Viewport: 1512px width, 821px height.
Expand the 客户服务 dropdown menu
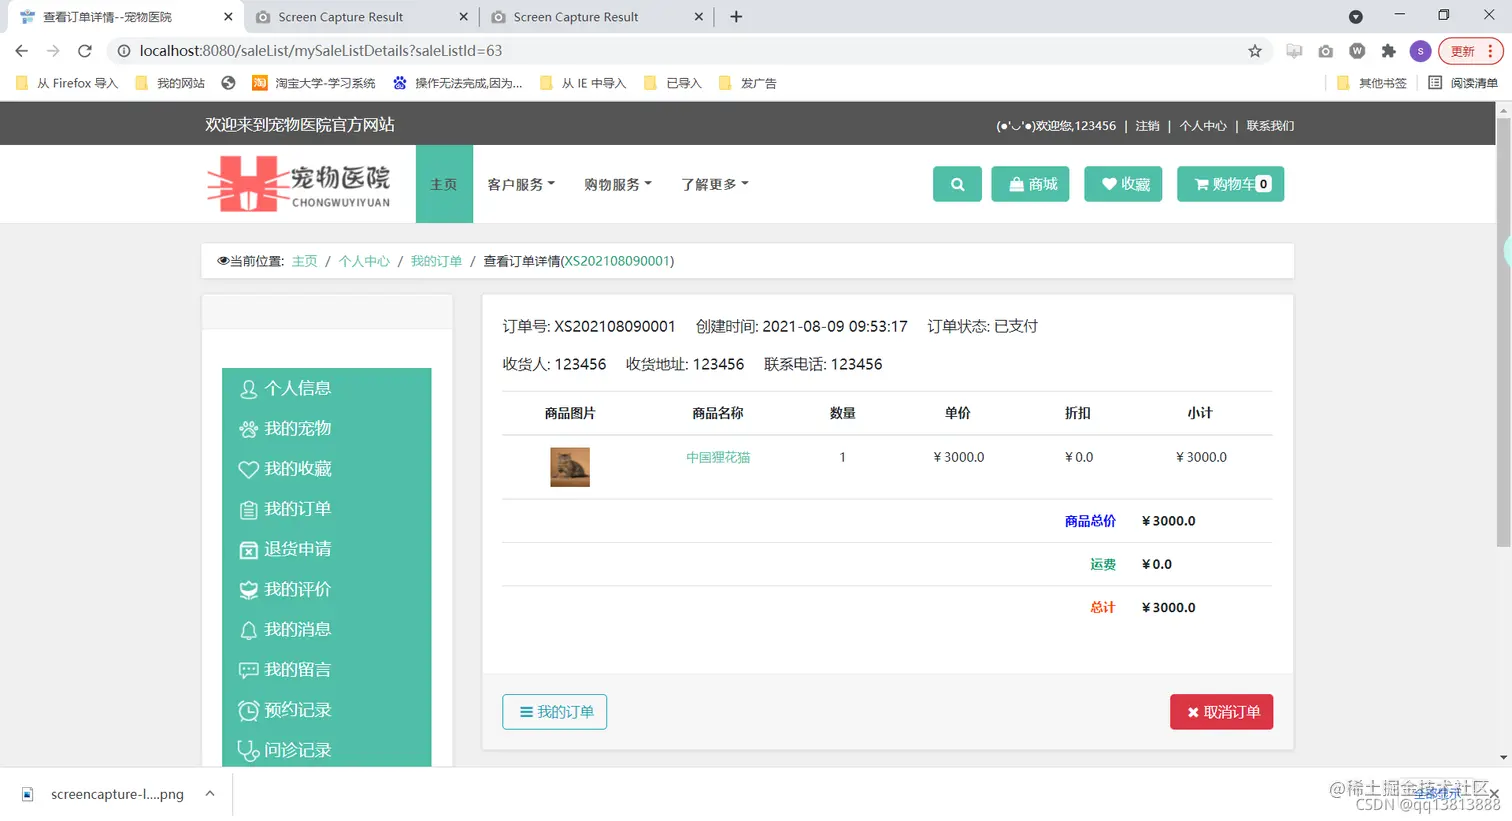pos(521,184)
